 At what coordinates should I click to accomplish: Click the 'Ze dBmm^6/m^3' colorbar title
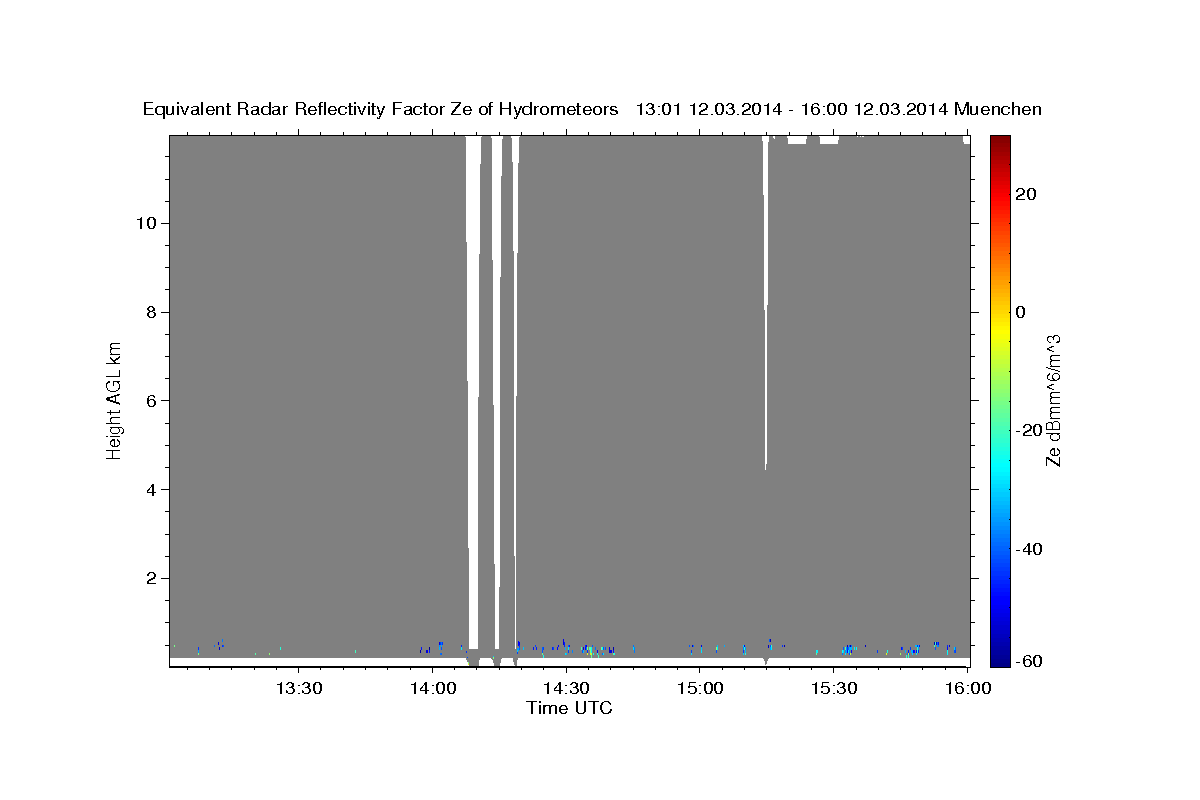point(1053,400)
